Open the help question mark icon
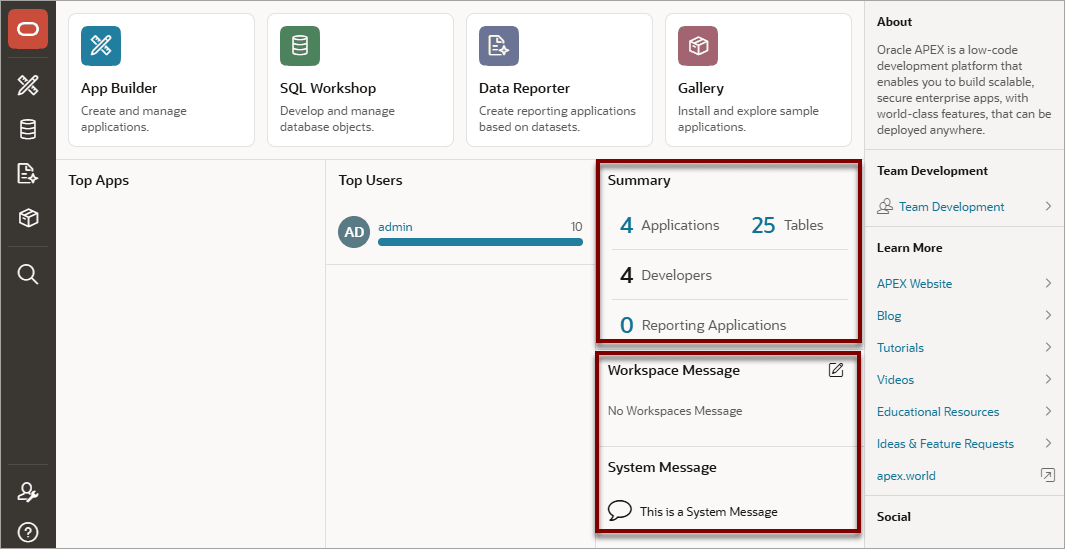The image size is (1065, 549). point(28,532)
